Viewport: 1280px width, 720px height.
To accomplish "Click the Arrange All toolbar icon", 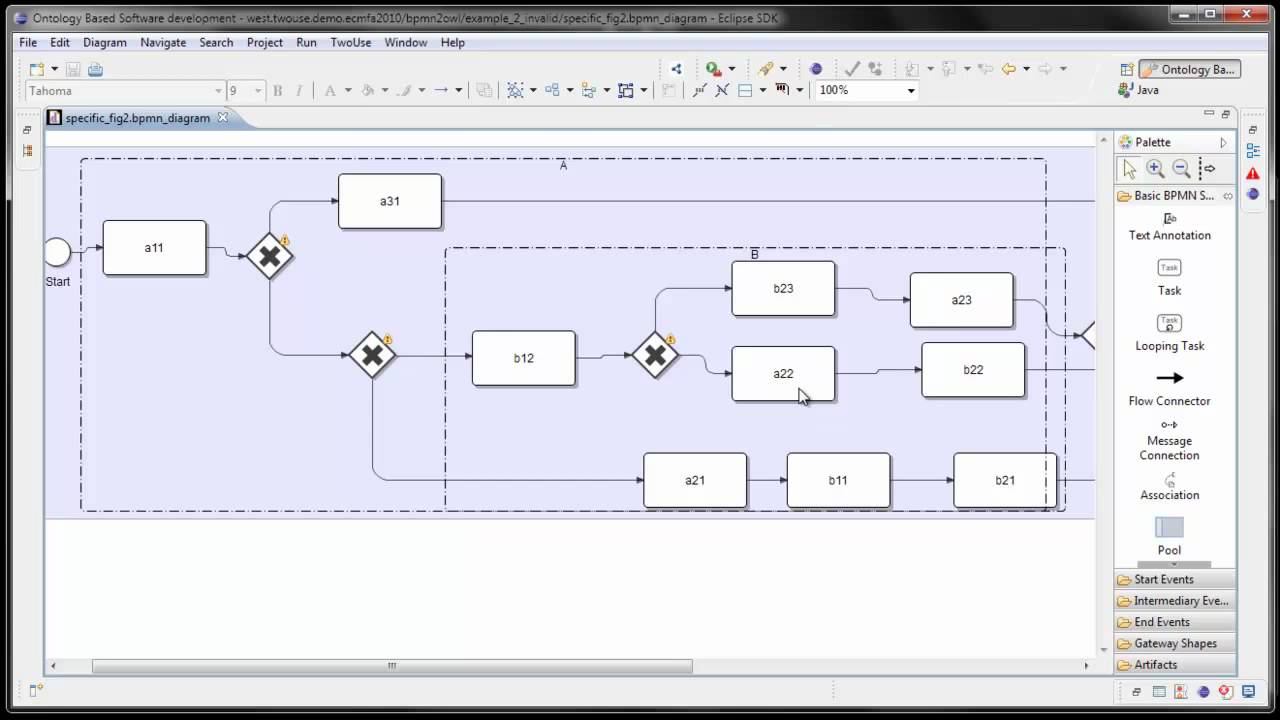I will pyautogui.click(x=552, y=90).
